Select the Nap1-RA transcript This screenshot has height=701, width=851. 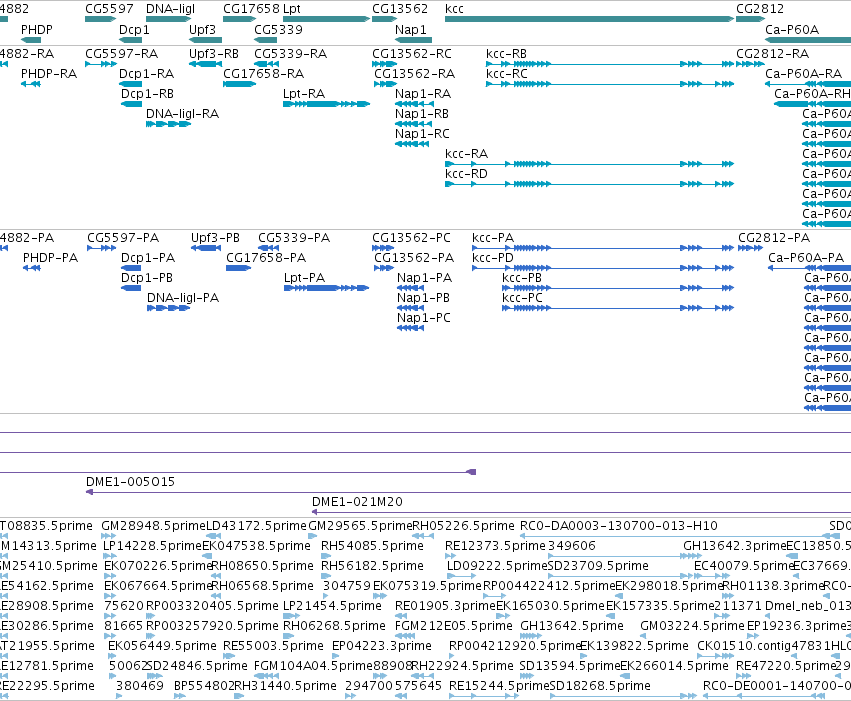point(414,104)
